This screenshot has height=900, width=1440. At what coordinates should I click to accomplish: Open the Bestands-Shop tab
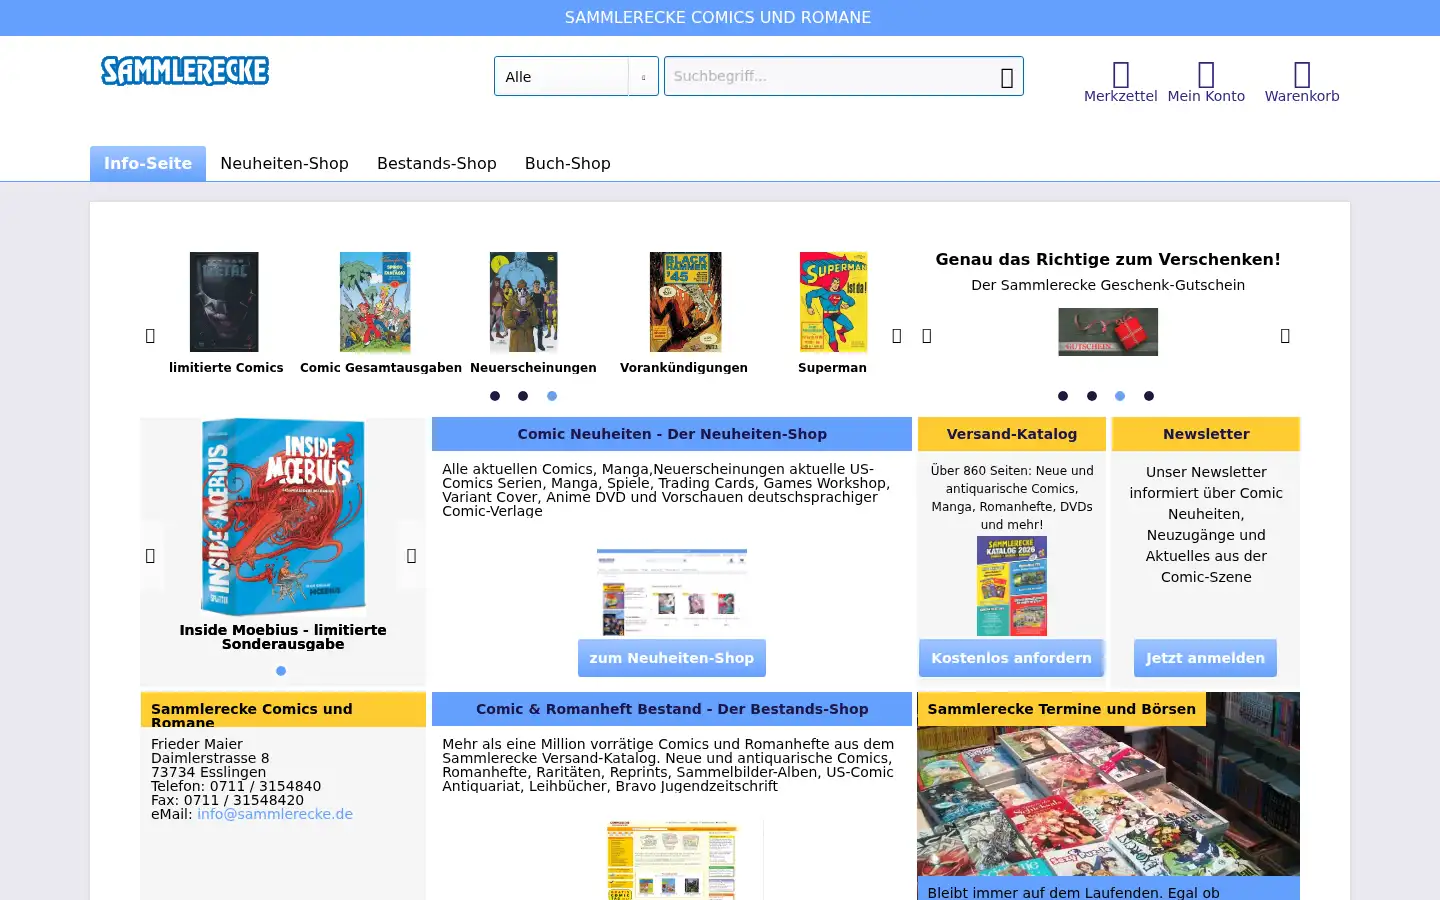(x=436, y=163)
